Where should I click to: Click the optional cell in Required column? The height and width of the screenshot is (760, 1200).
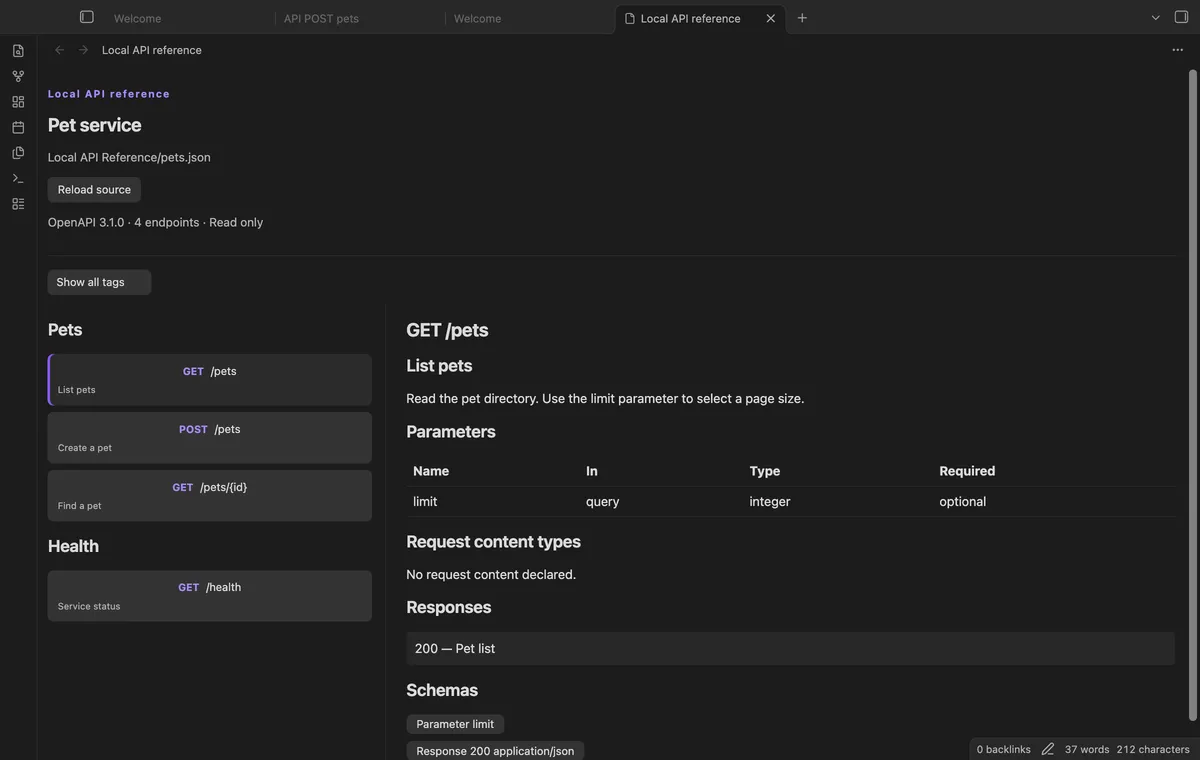pos(963,502)
